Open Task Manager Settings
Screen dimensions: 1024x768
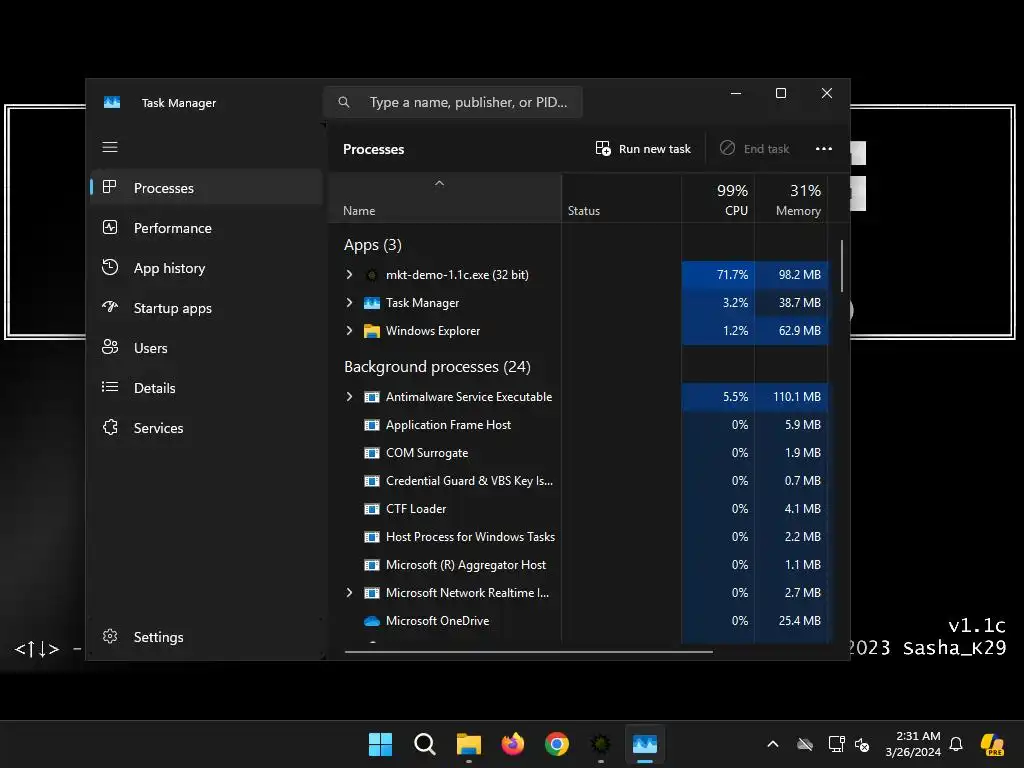tap(206, 637)
